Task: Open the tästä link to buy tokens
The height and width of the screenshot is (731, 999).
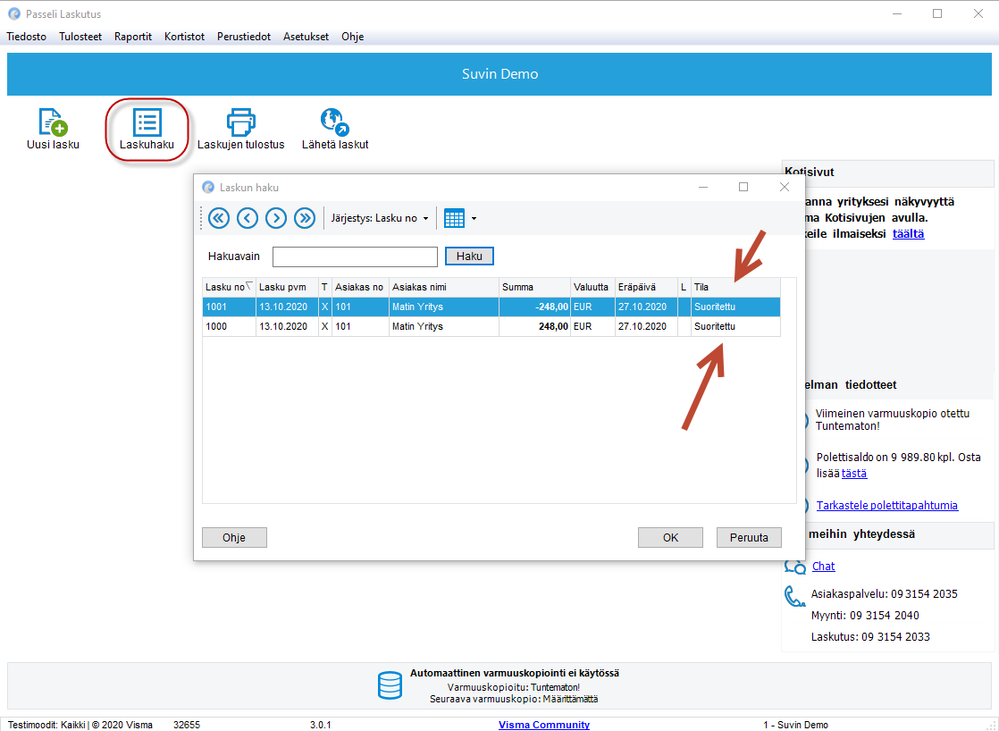Action: (854, 473)
